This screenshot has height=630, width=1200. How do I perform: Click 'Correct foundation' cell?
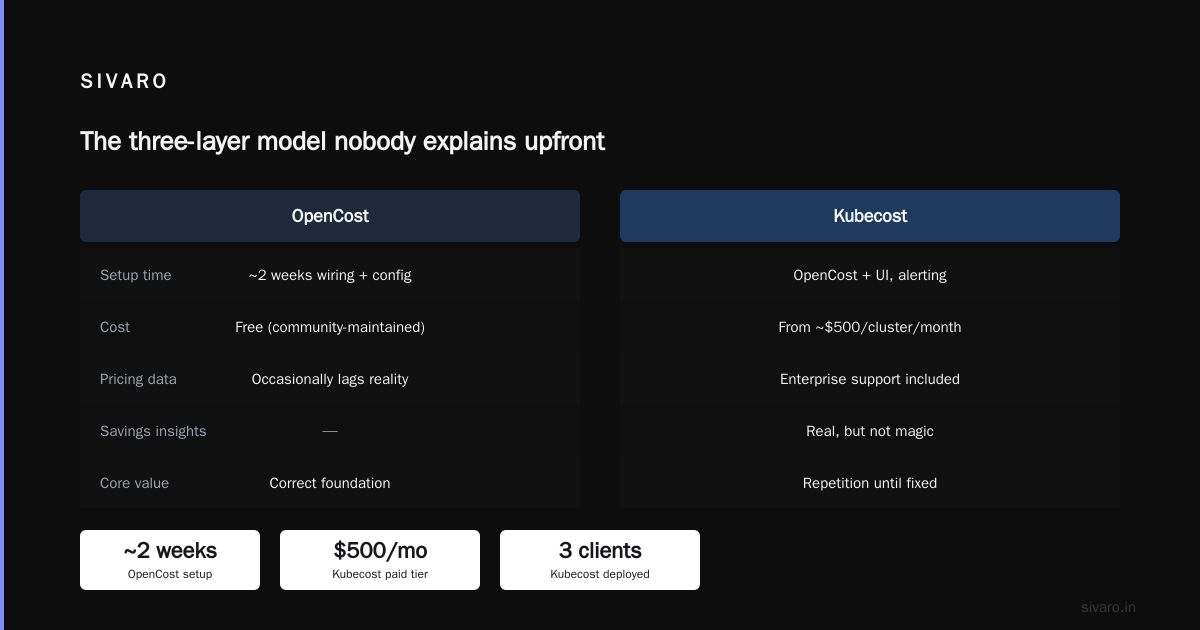pyautogui.click(x=330, y=483)
